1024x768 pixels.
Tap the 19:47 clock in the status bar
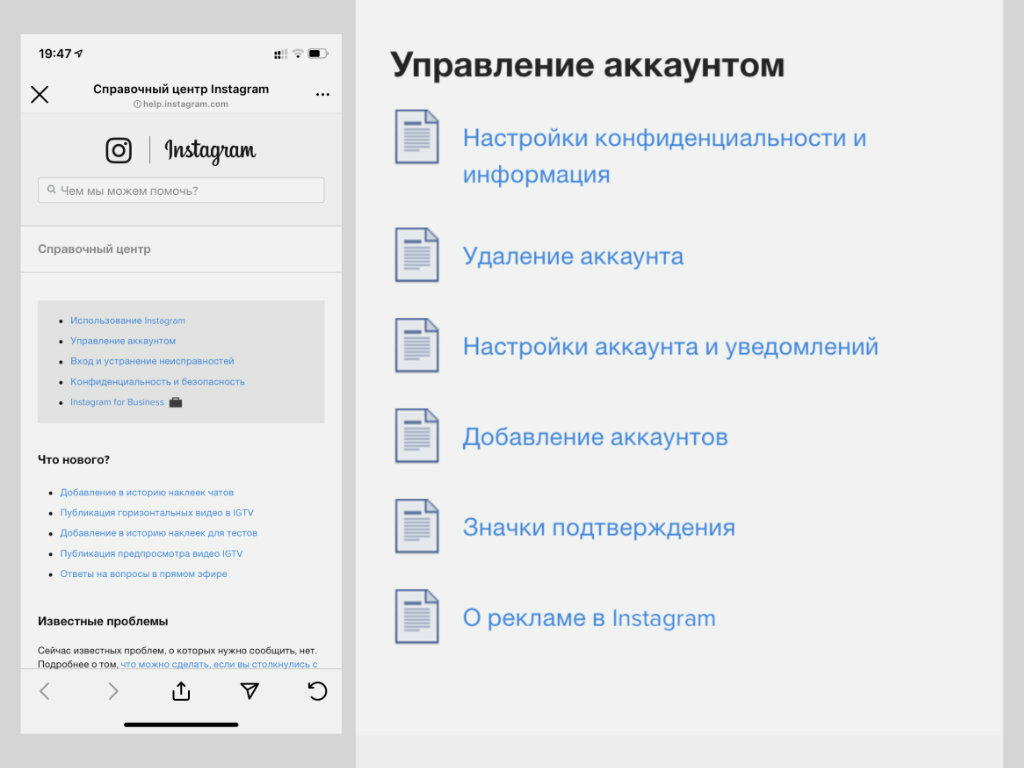55,54
